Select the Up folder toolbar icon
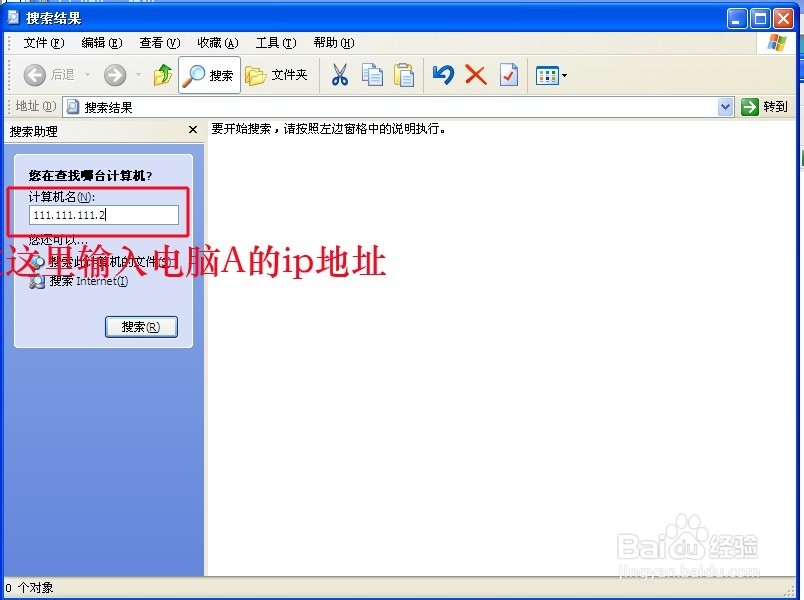 (x=162, y=74)
